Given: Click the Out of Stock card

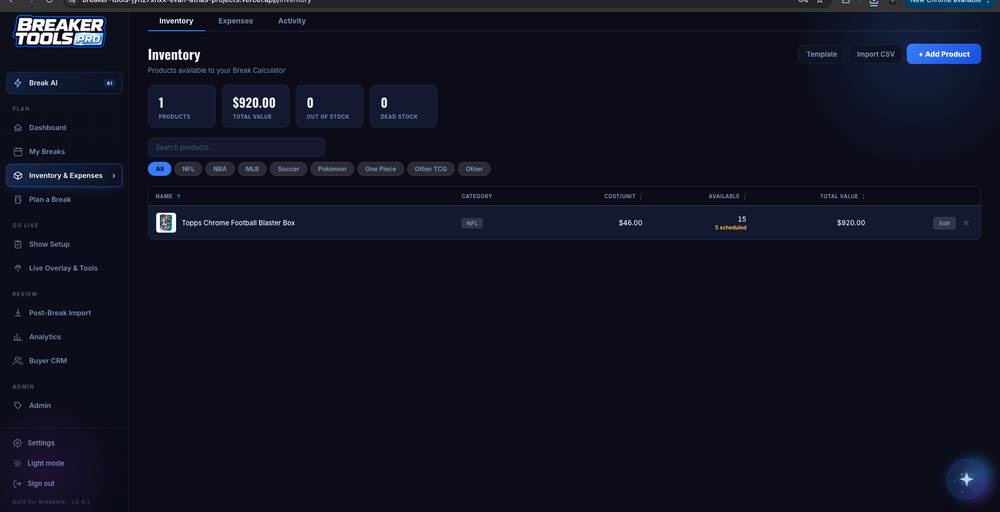Looking at the screenshot, I should tap(330, 106).
